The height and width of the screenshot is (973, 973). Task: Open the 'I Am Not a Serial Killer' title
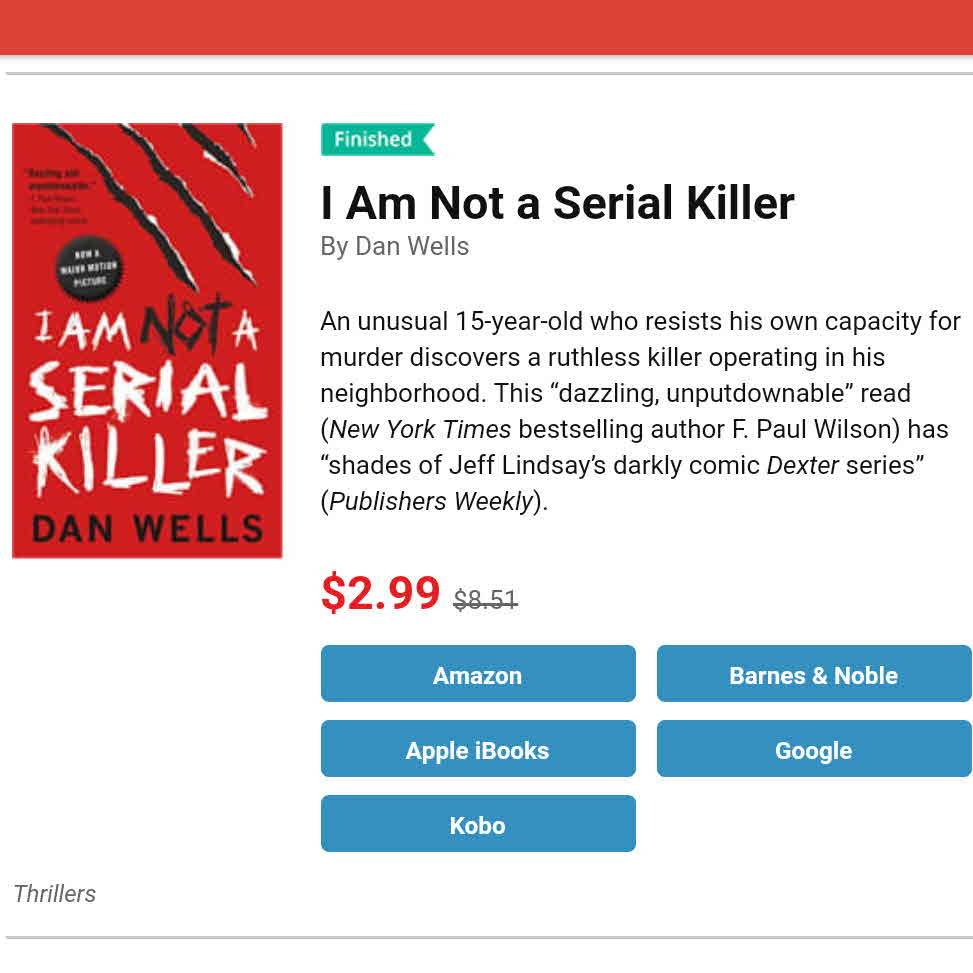(x=557, y=203)
